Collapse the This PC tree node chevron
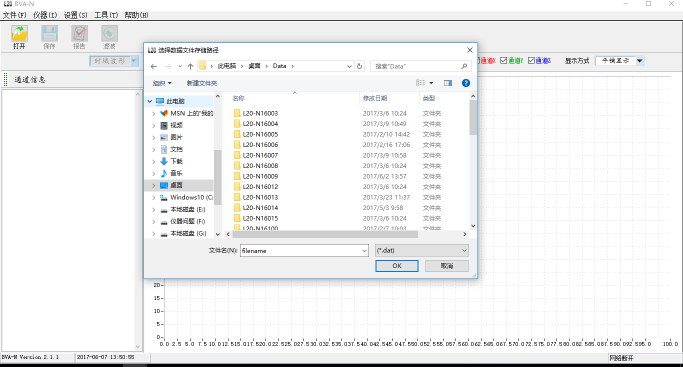 150,101
